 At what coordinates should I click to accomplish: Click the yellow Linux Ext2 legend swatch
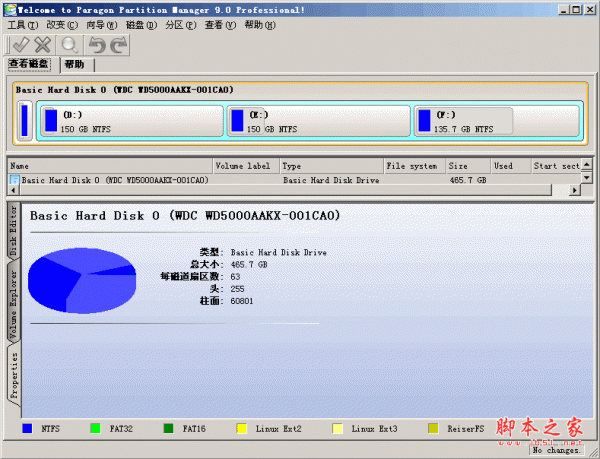(242, 428)
